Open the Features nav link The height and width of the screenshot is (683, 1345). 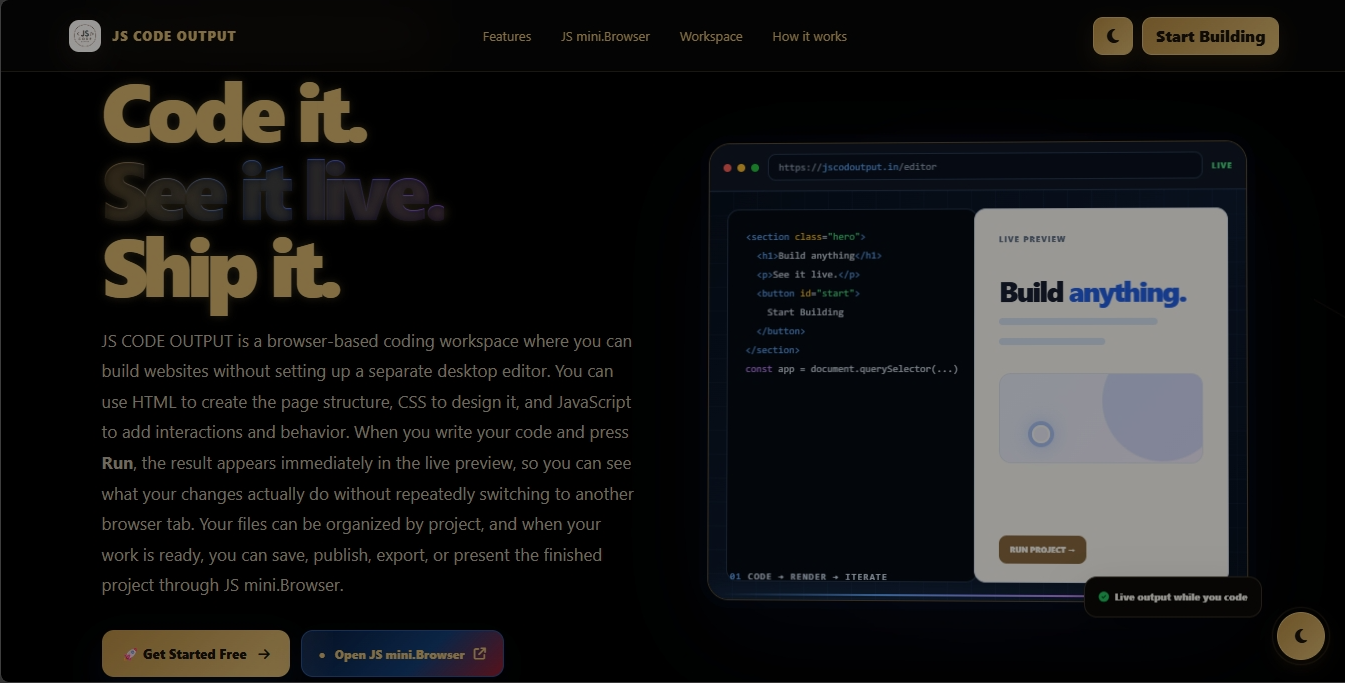tap(507, 36)
